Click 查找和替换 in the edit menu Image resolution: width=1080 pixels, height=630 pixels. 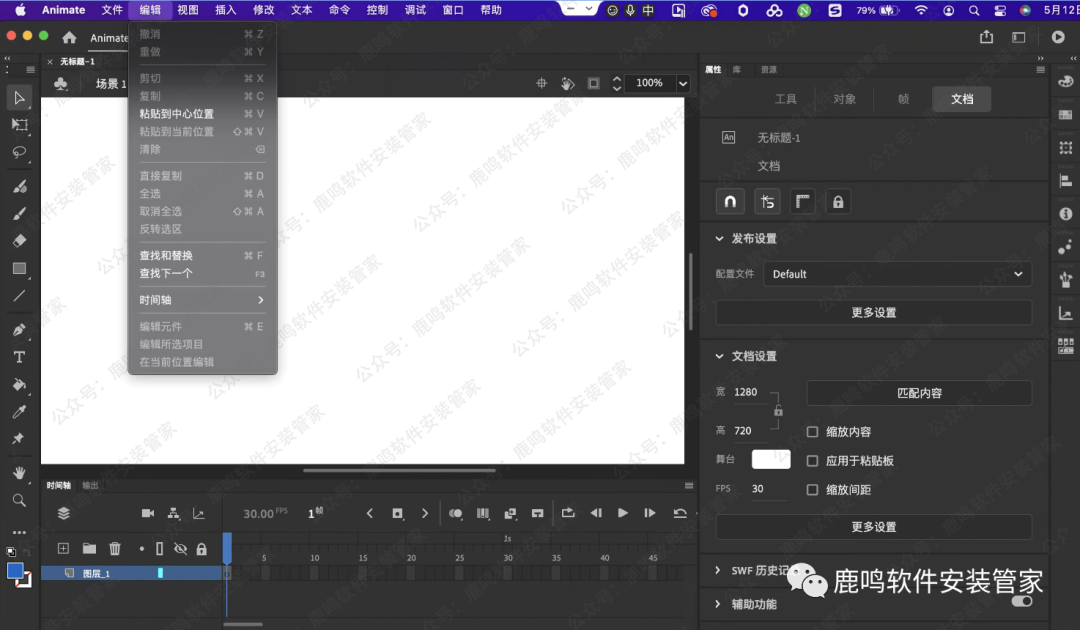click(166, 256)
